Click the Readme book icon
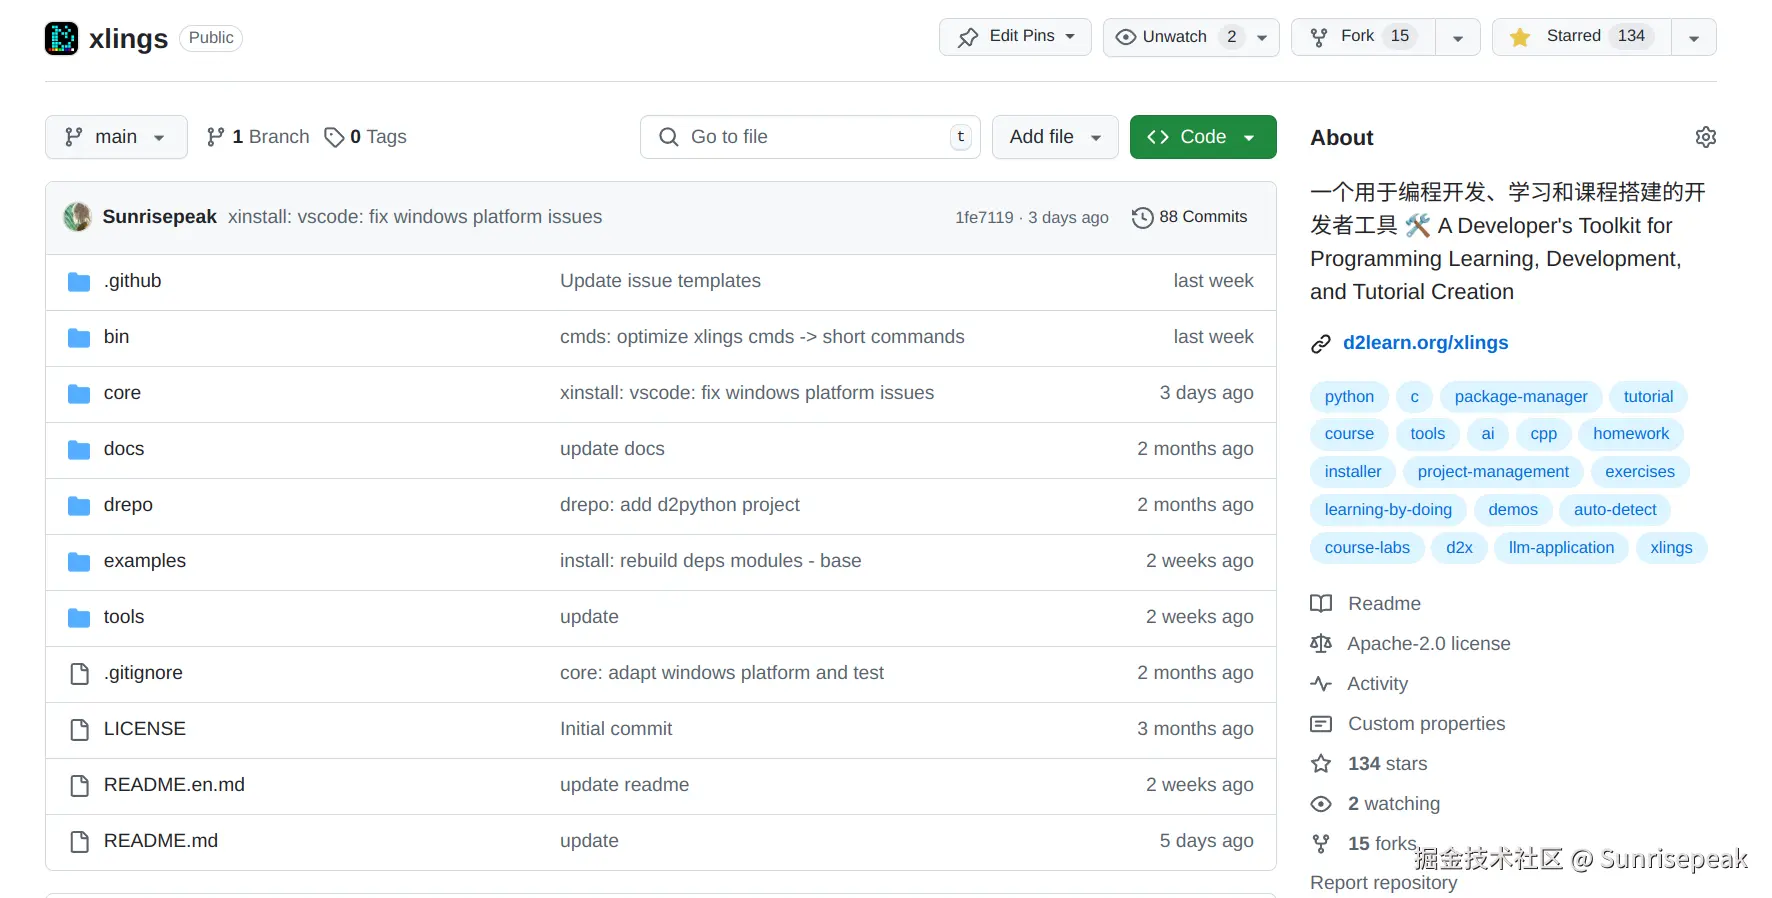1772x898 pixels. [x=1321, y=604]
